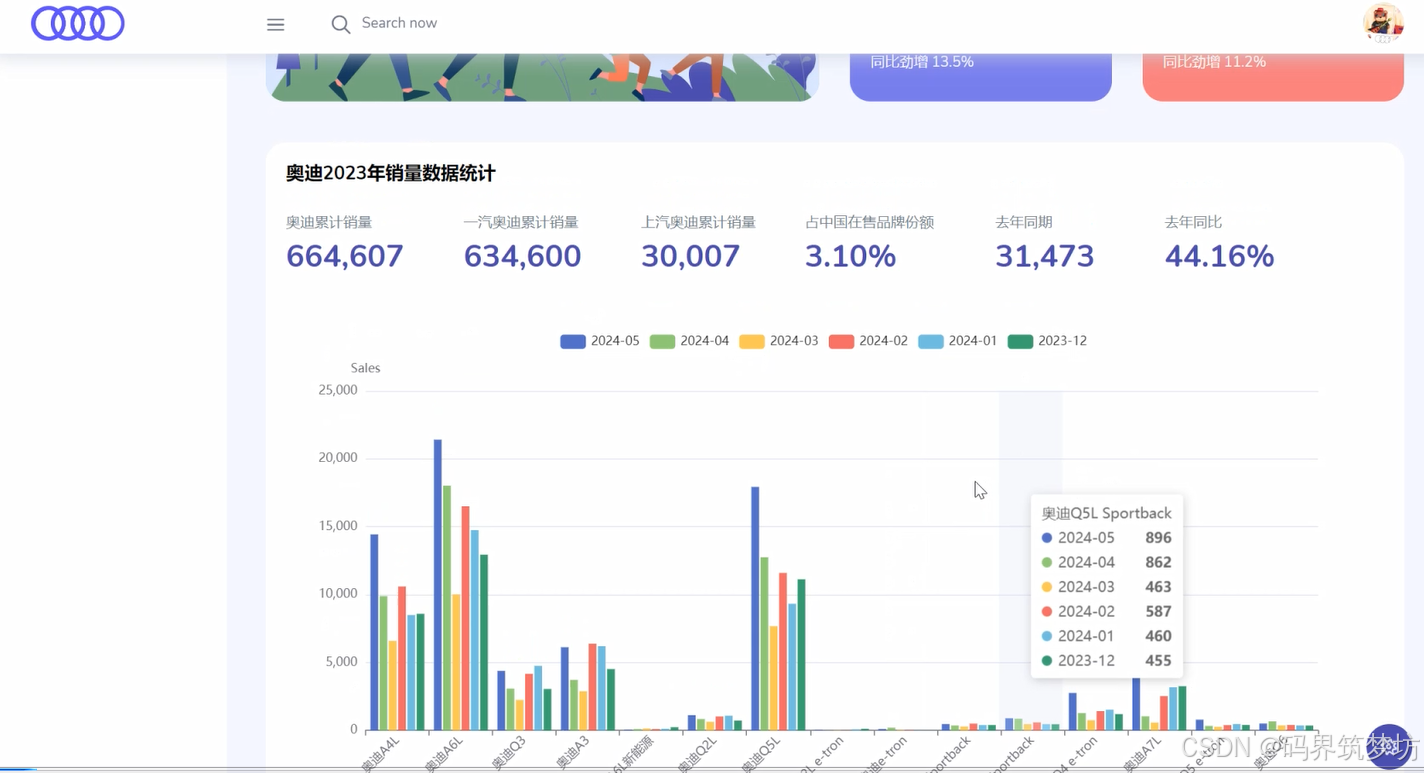
Task: Click the 奥迪2023年销量数据统计 heading
Action: pyautogui.click(x=391, y=173)
